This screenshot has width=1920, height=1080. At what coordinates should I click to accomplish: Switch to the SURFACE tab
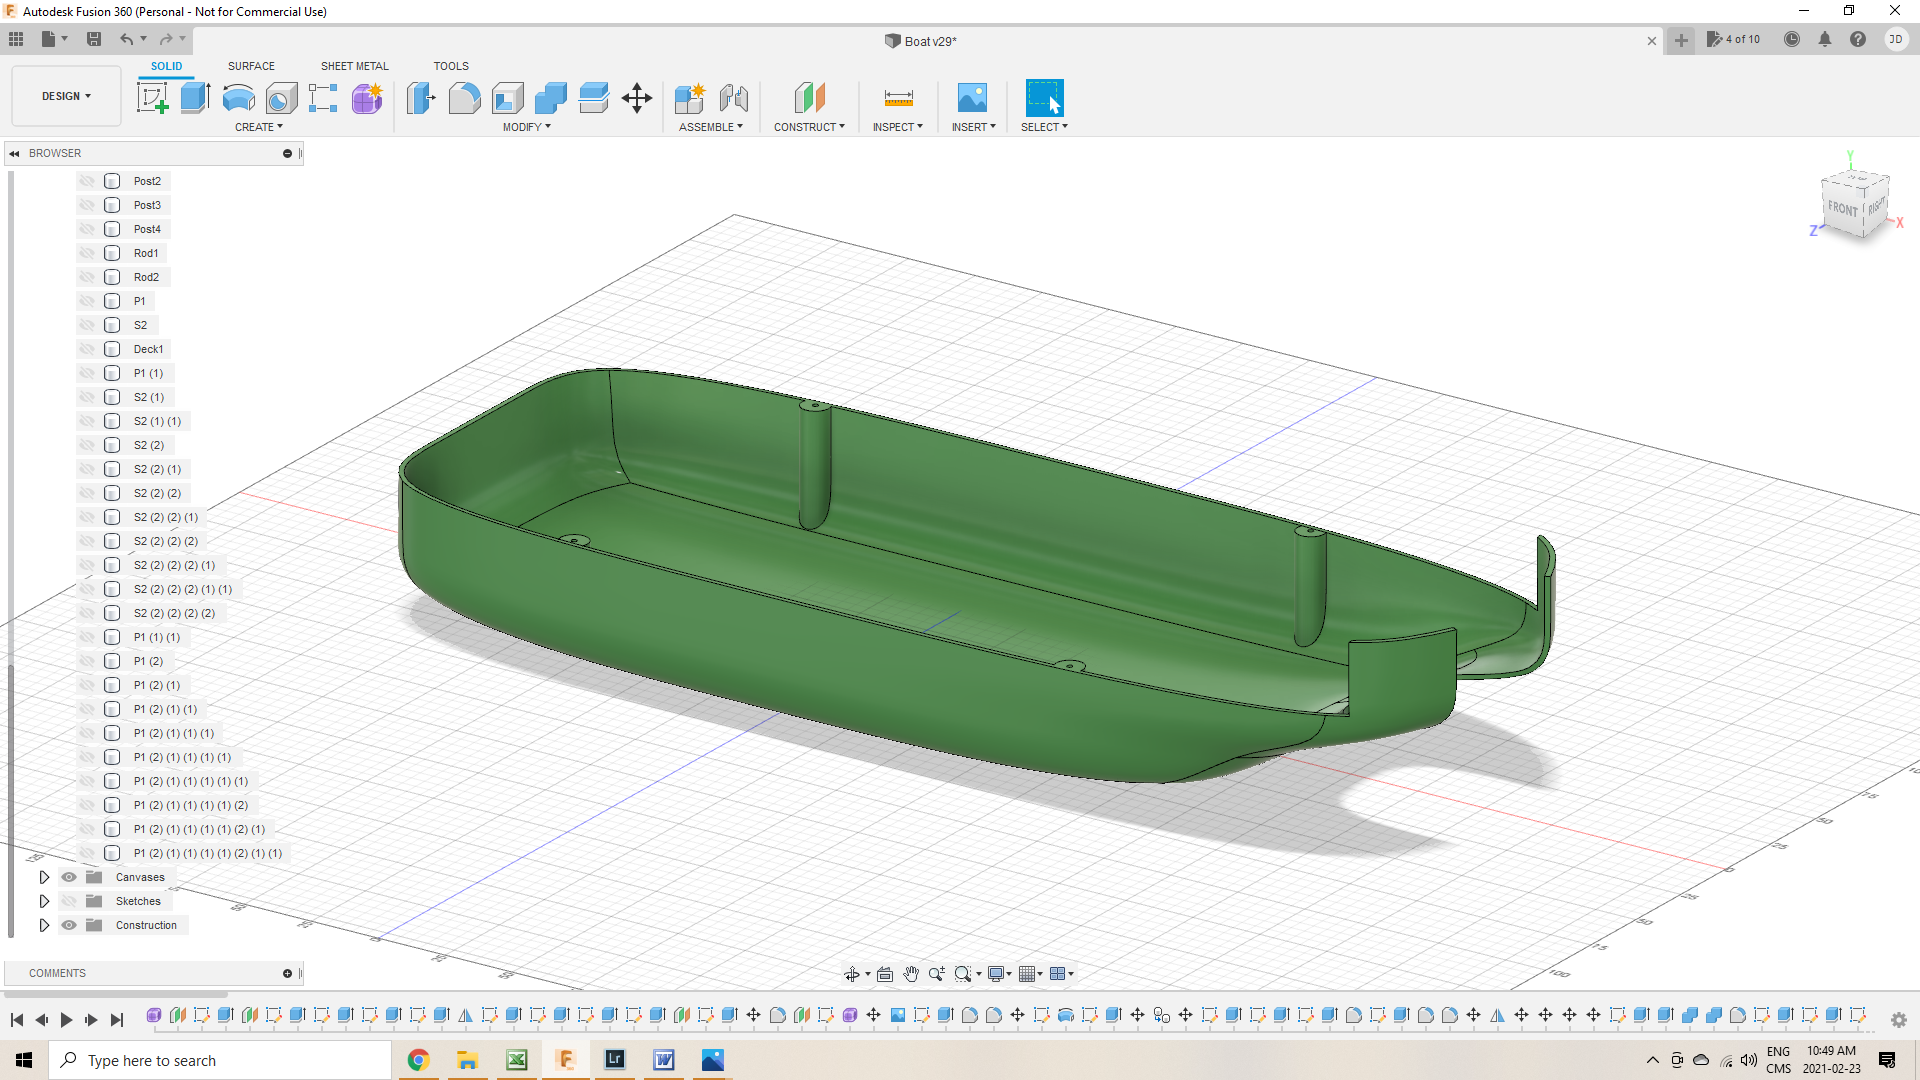click(251, 66)
